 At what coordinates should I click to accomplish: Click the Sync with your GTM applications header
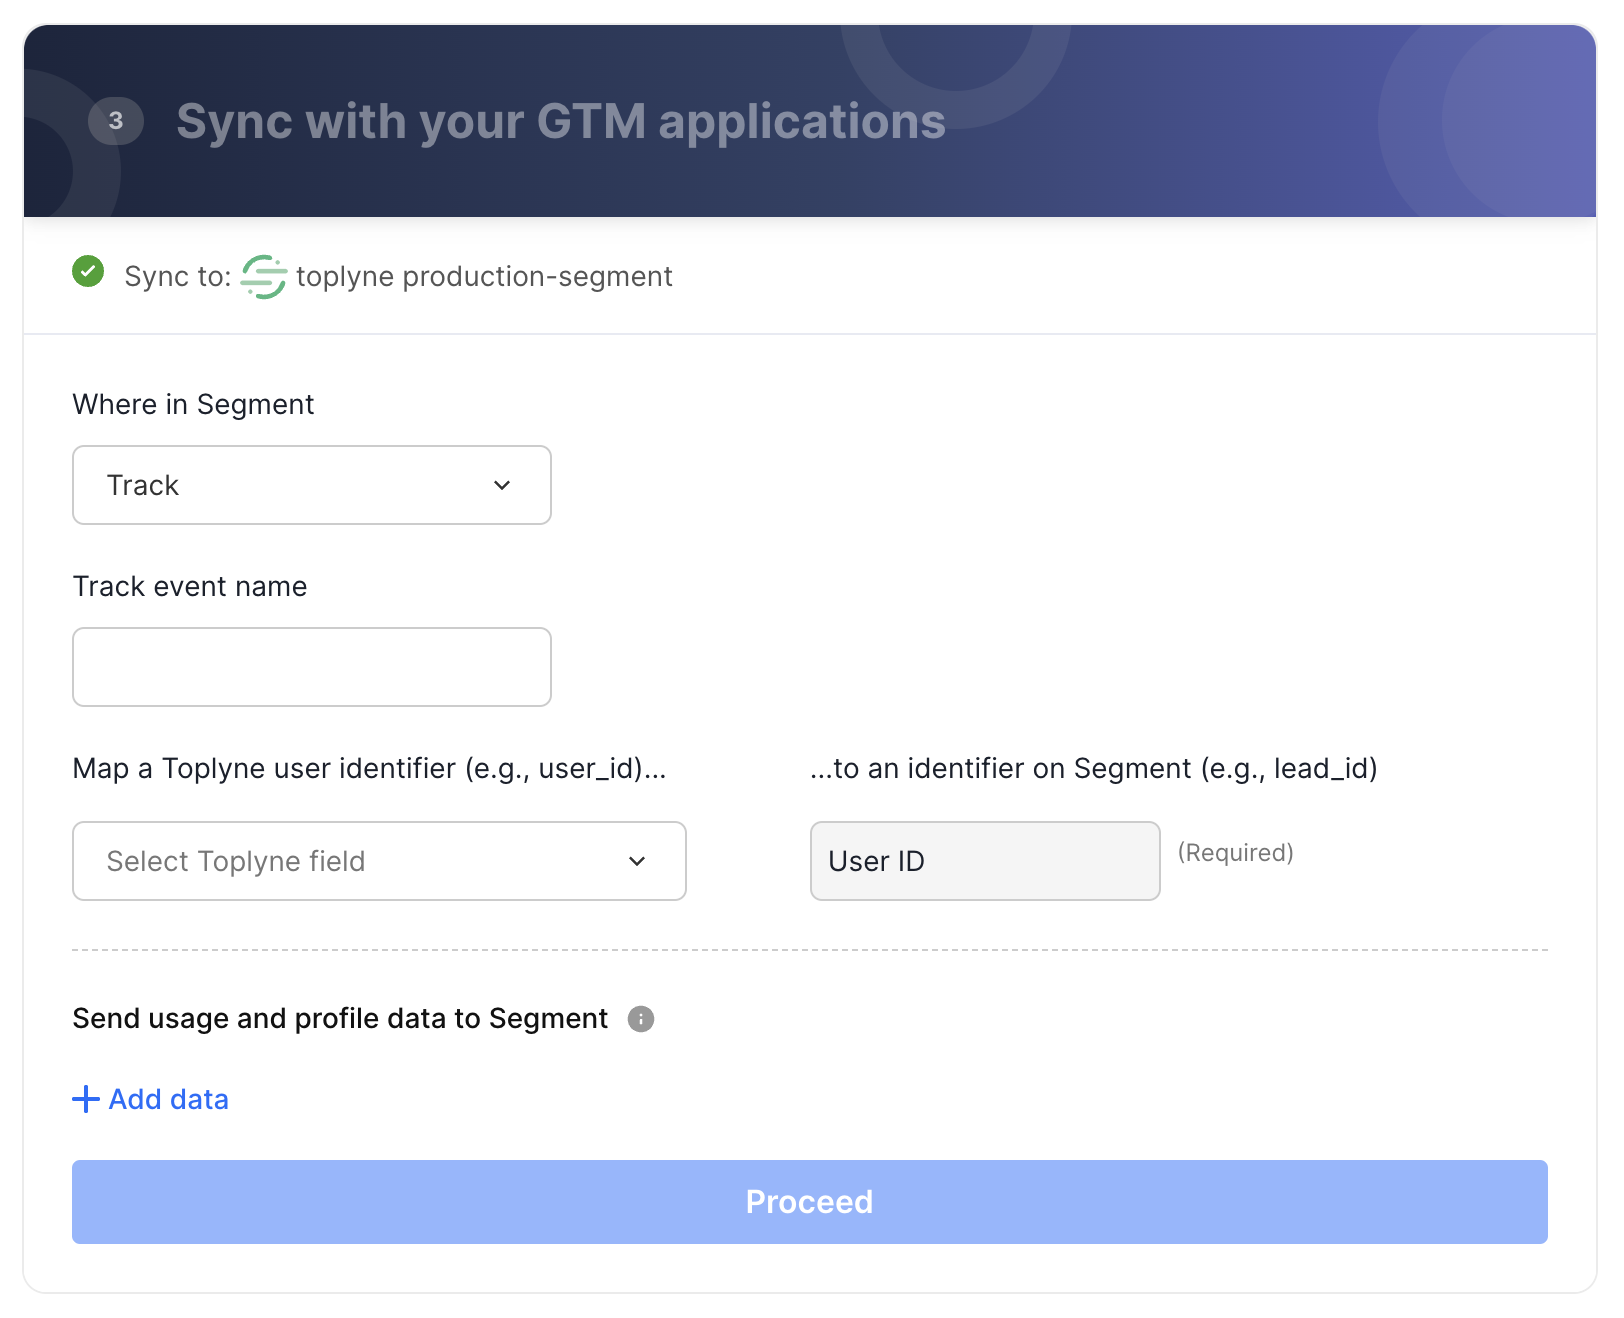[561, 122]
